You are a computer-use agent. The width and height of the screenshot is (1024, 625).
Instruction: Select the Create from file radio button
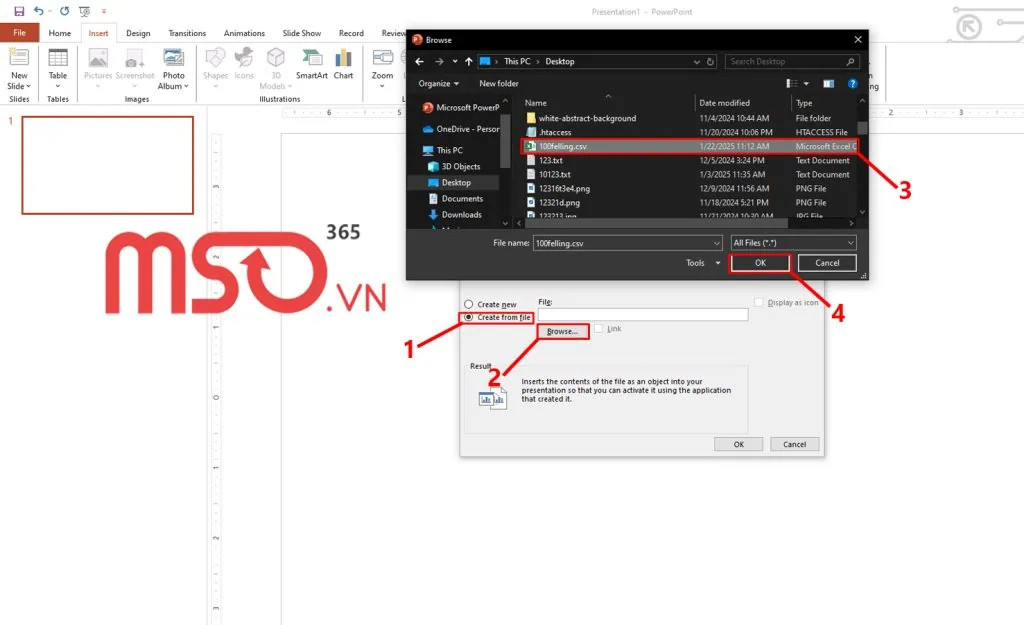pos(469,317)
